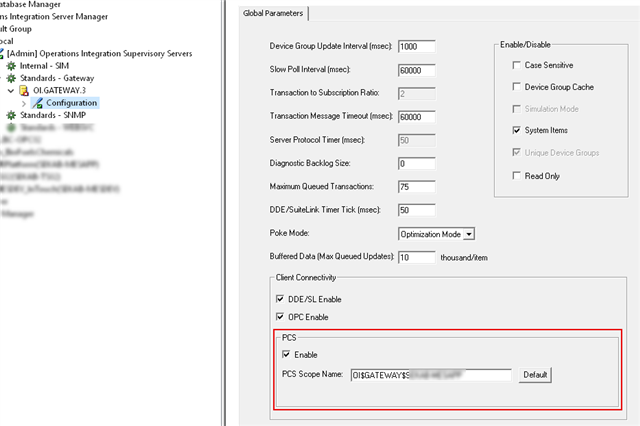Click the Device Group Update Interval field
Screen dimensions: 640x426
click(416, 47)
